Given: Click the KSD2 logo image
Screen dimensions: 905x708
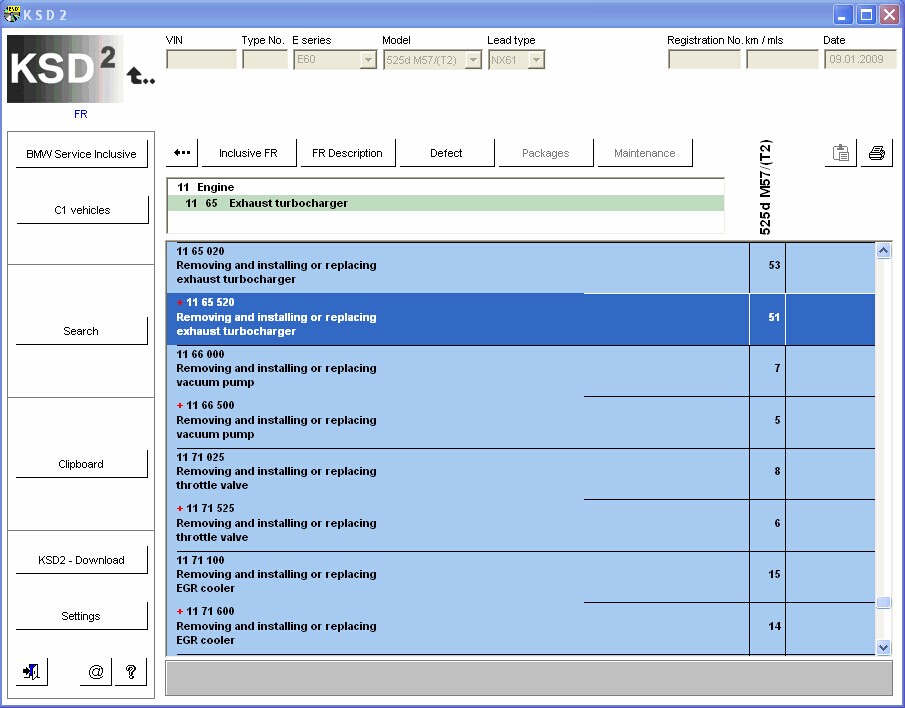Looking at the screenshot, I should click(65, 69).
